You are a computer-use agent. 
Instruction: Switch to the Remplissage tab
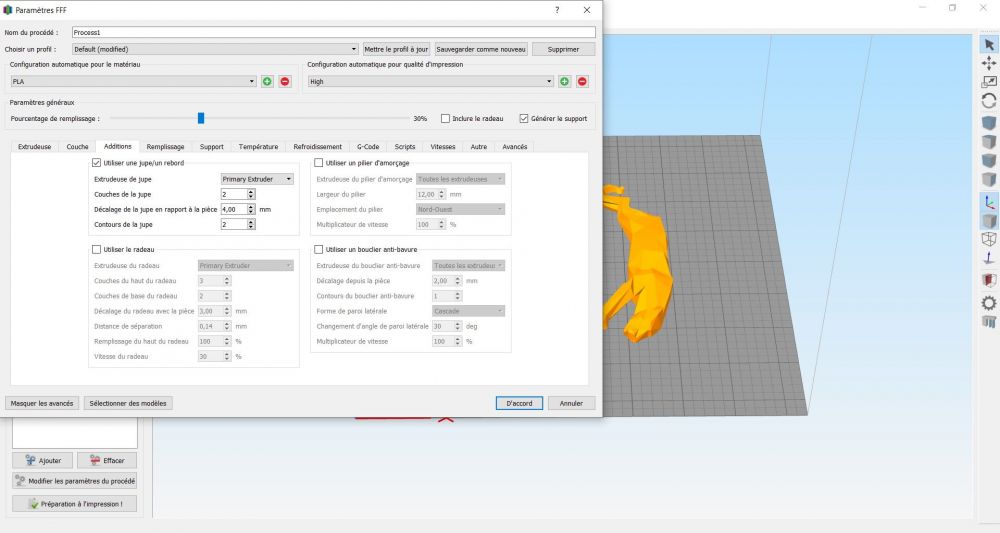pyautogui.click(x=165, y=147)
